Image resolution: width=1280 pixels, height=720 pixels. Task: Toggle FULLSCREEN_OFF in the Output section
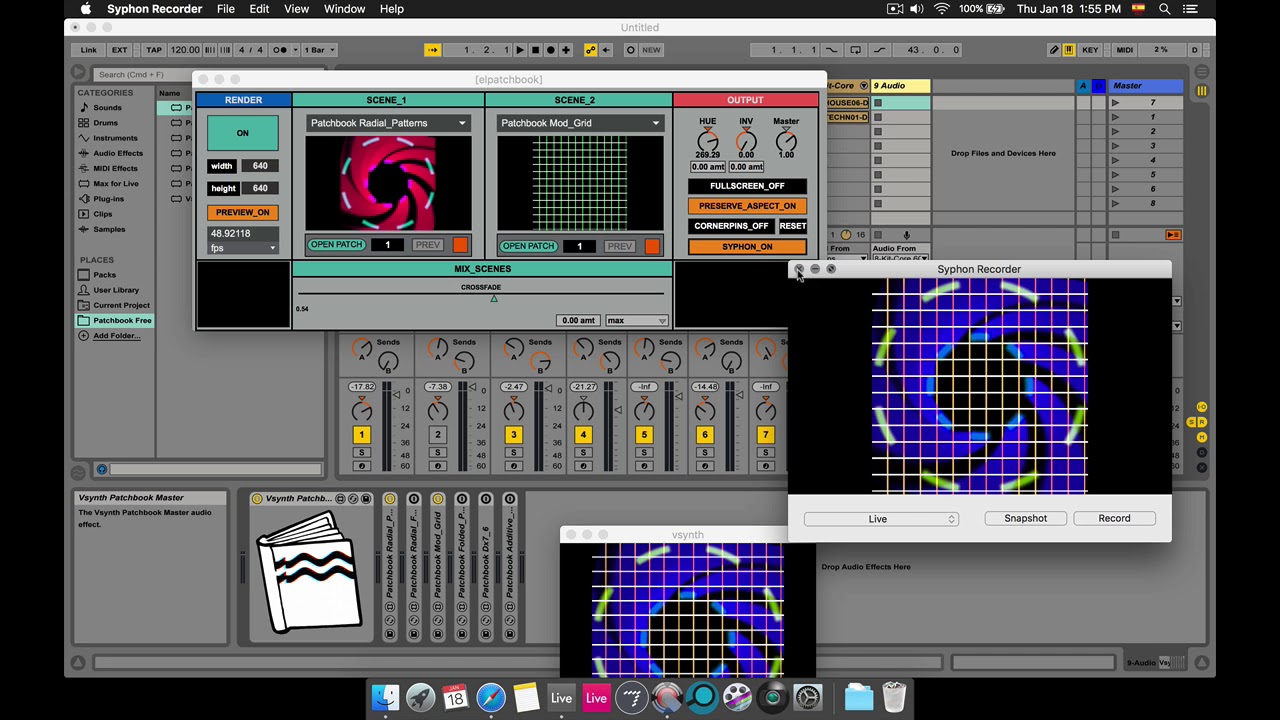point(747,186)
